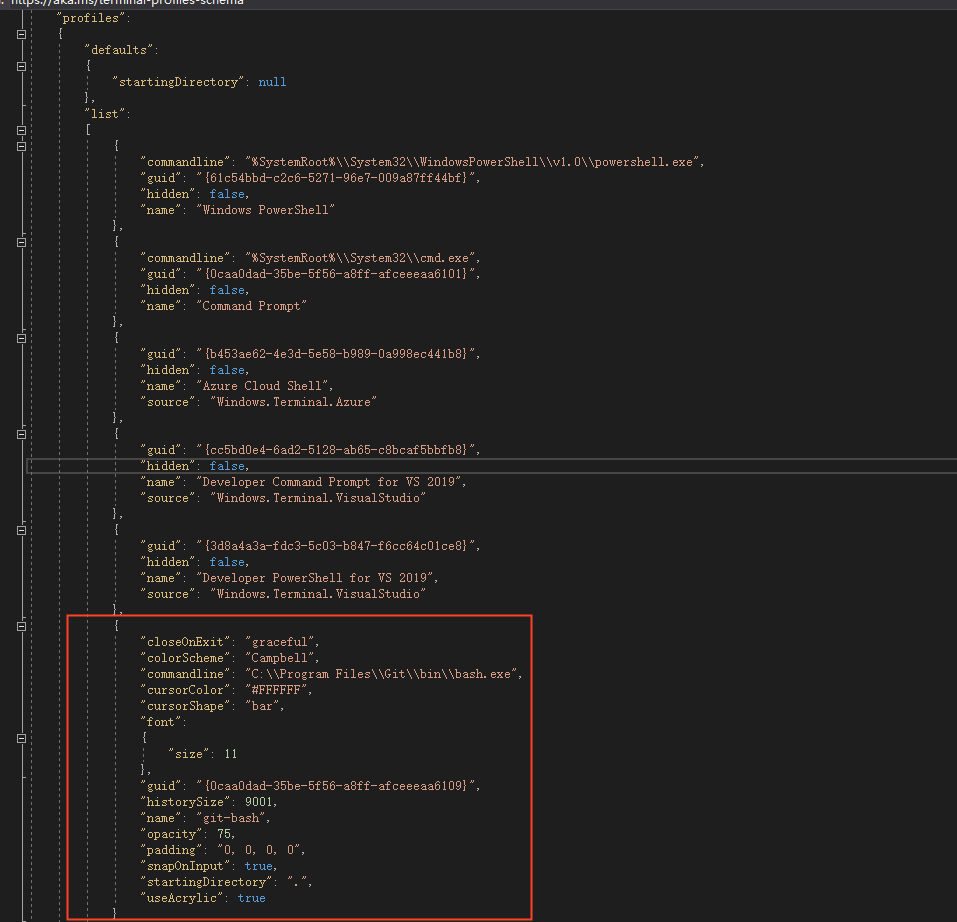Click "Developer PowerShell for VS 2019" name

[314, 578]
